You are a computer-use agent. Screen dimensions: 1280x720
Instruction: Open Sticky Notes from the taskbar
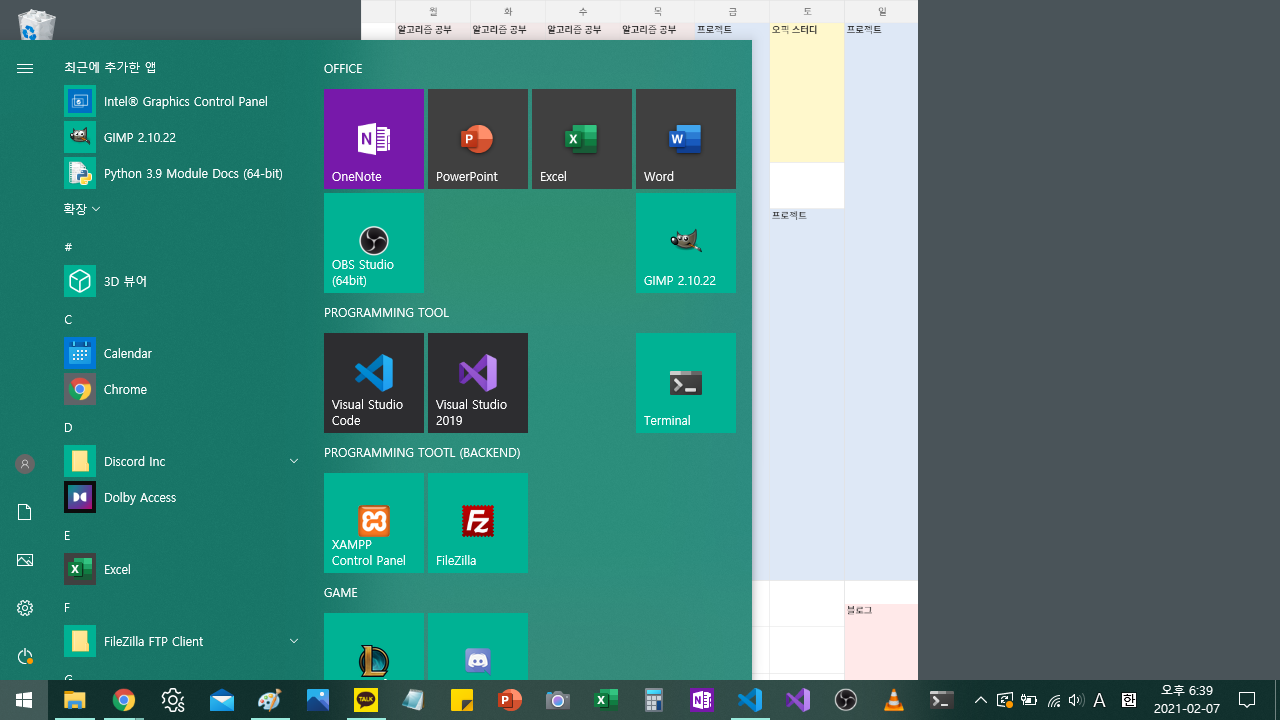462,700
